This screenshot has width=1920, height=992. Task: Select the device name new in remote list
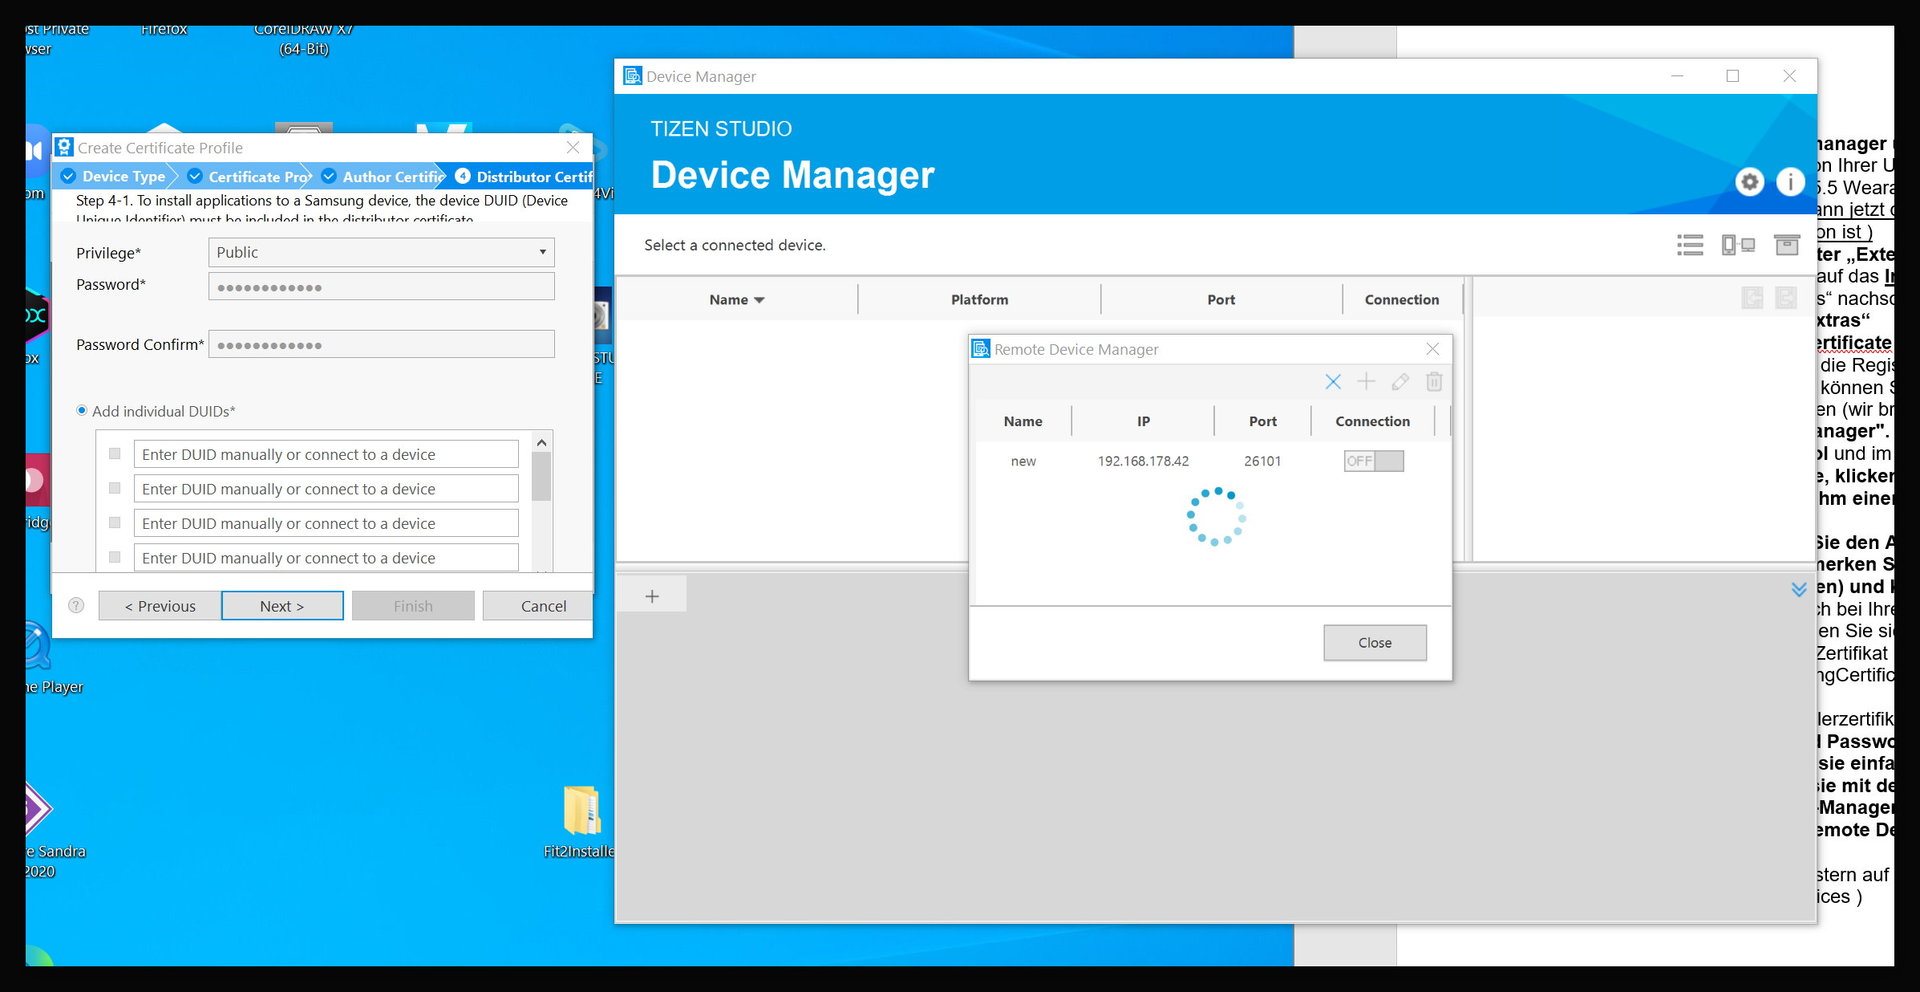tap(1023, 461)
